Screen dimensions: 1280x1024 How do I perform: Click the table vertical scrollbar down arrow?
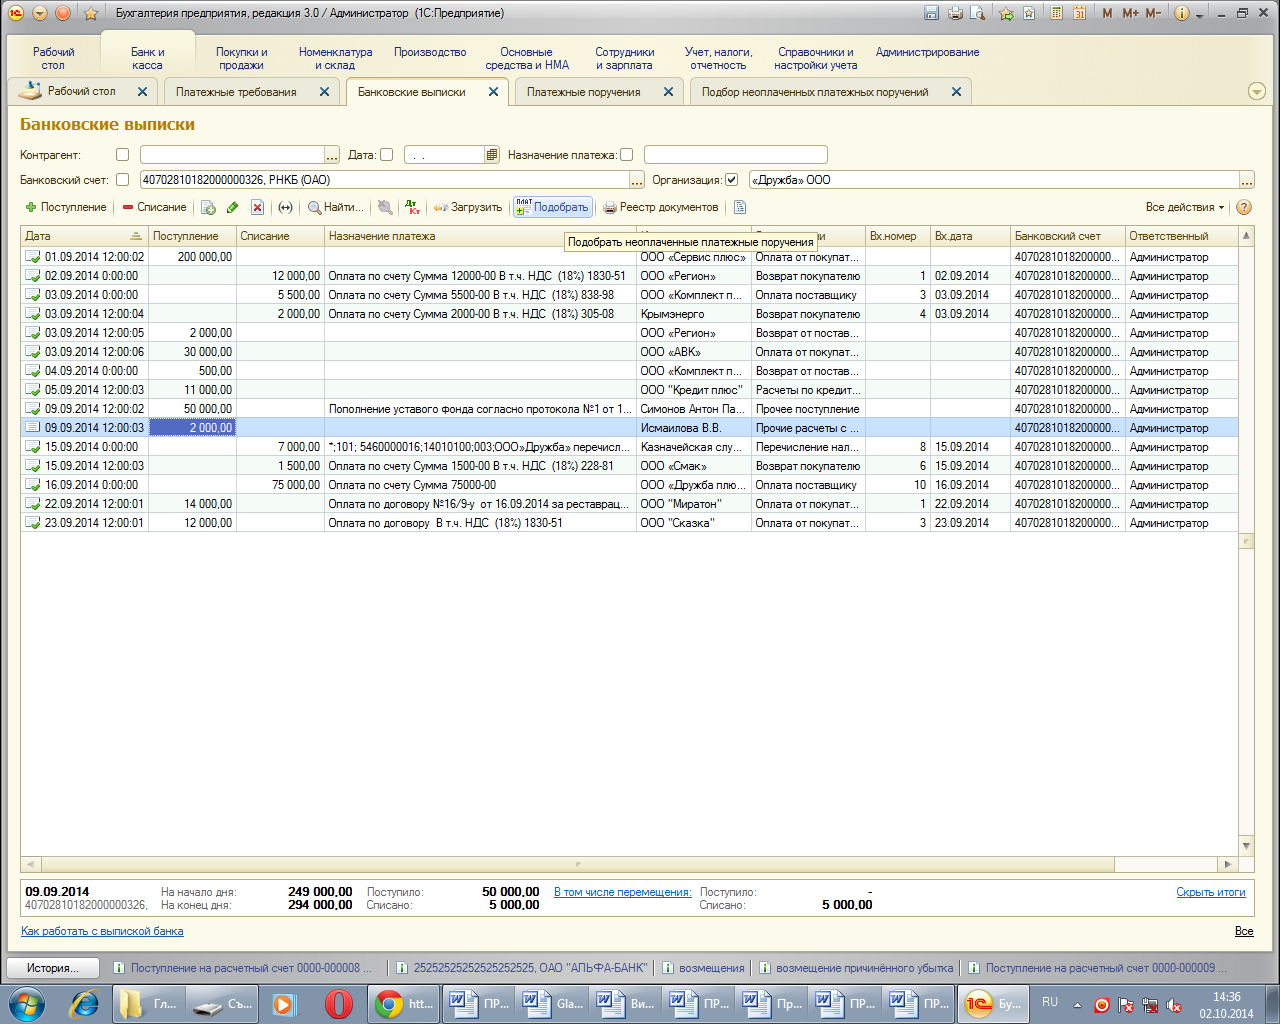[x=1246, y=846]
